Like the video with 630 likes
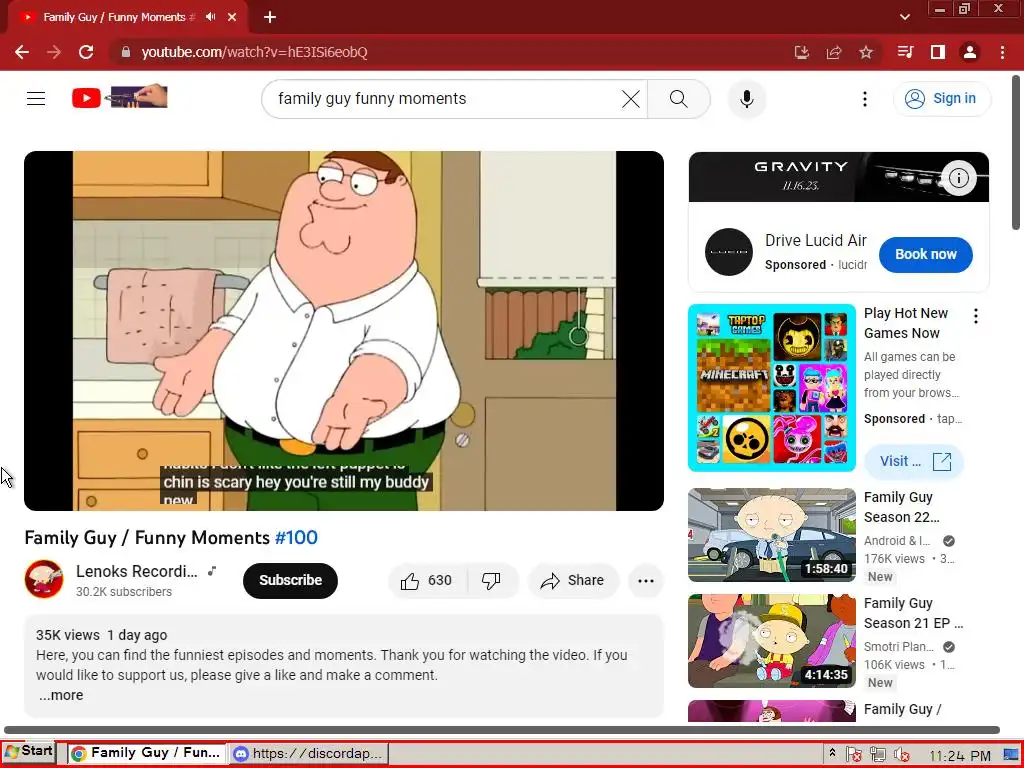 coord(427,581)
